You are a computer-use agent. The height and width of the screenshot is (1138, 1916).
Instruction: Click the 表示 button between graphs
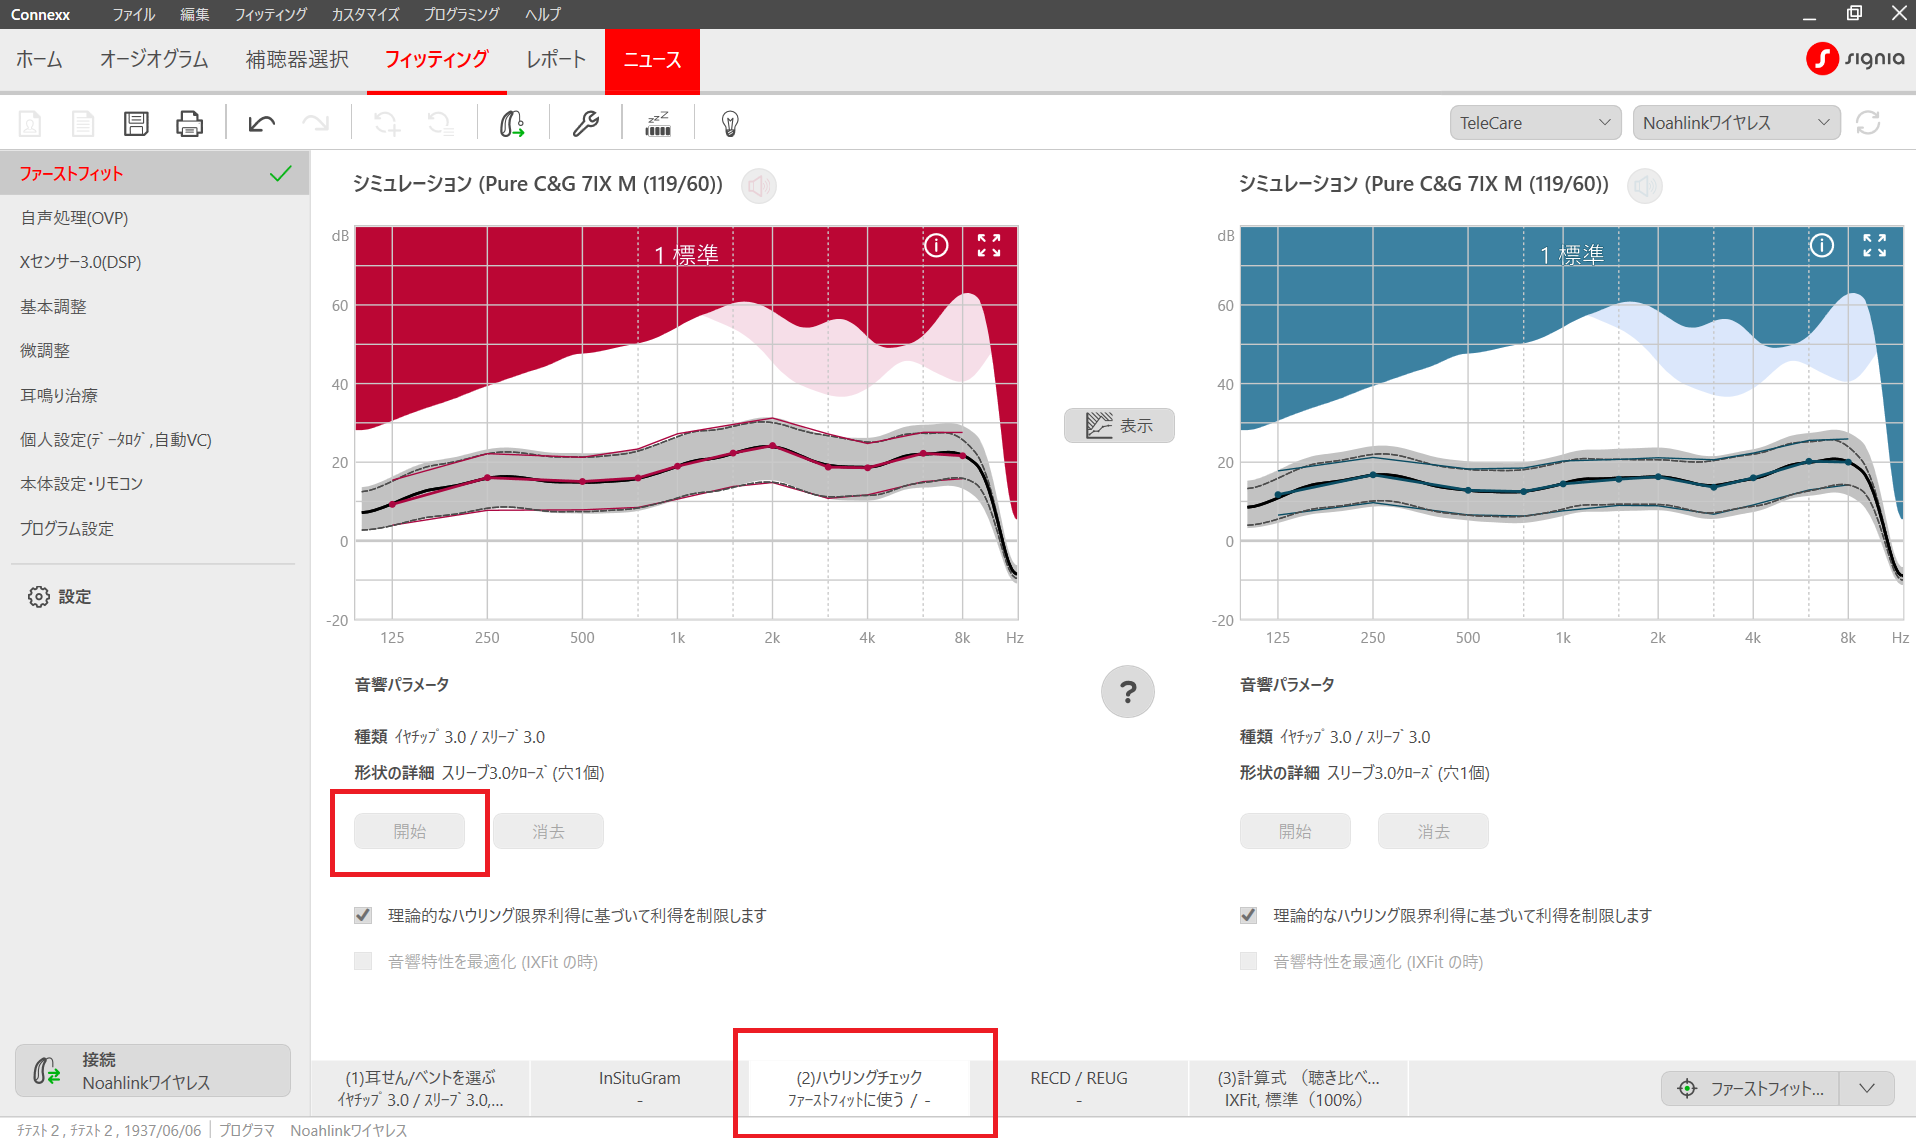point(1119,425)
